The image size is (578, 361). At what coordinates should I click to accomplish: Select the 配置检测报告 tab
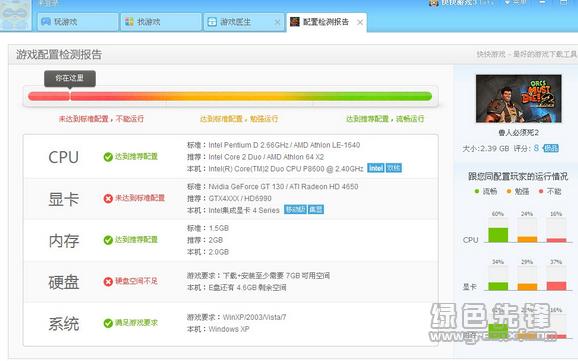click(326, 22)
